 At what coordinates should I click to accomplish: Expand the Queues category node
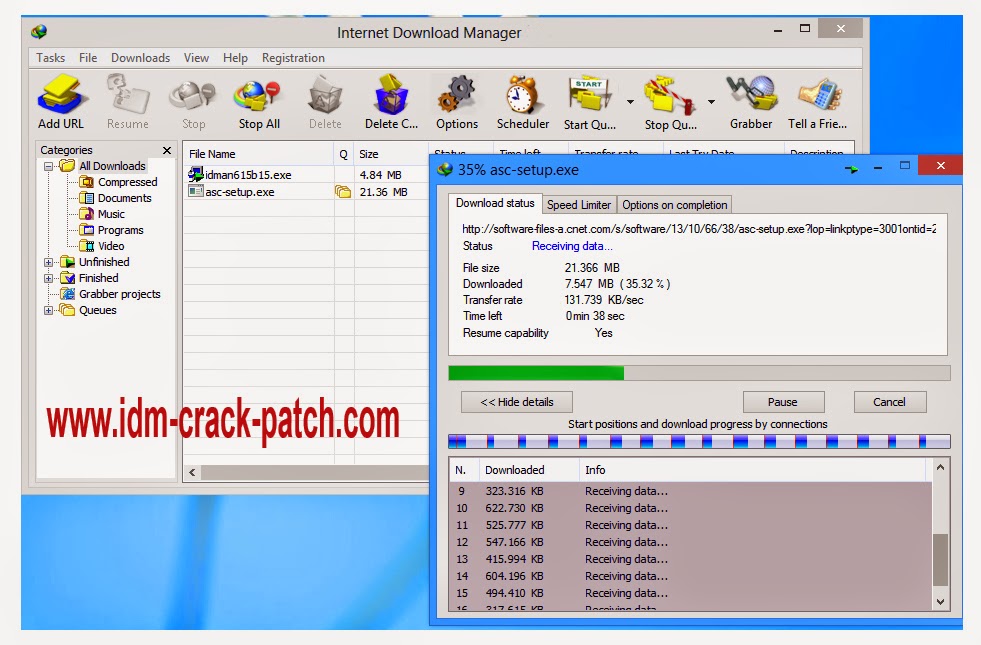pos(48,310)
